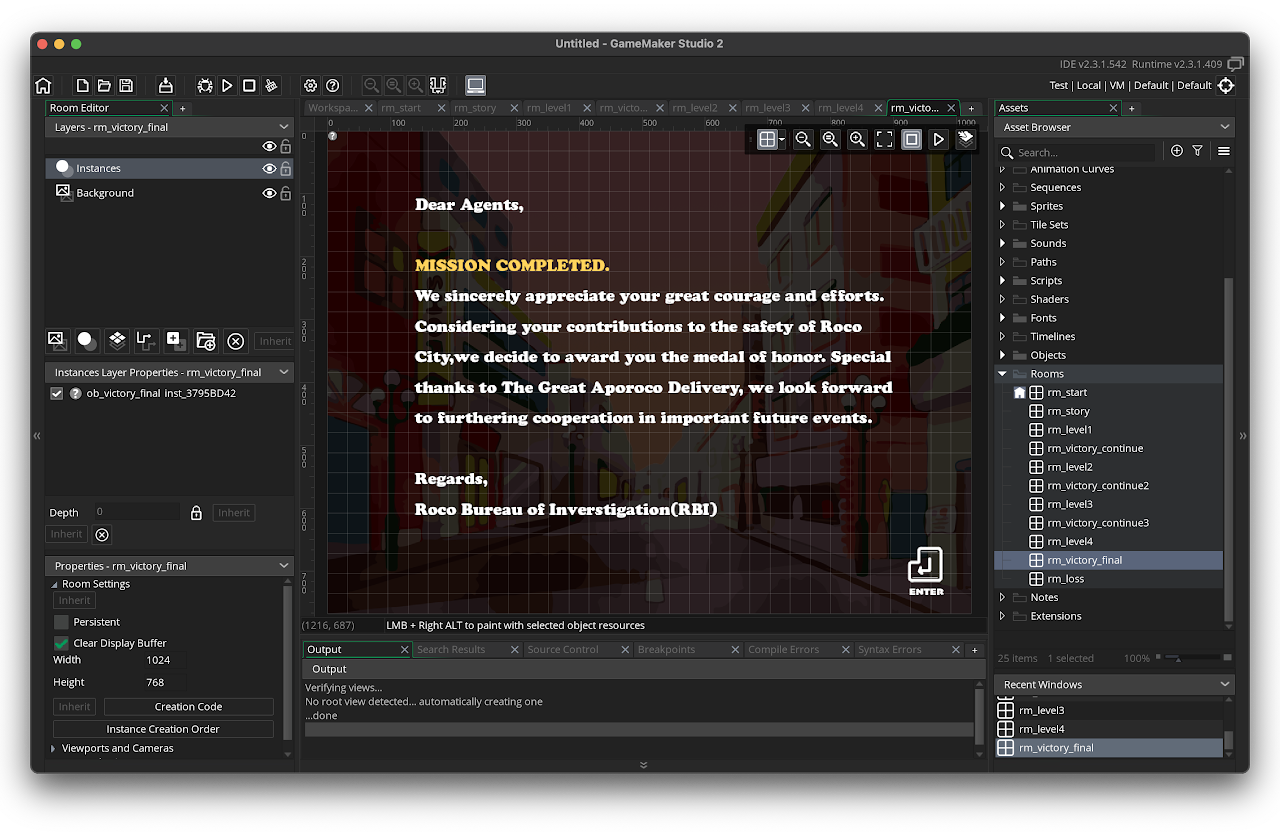Image resolution: width=1280 pixels, height=836 pixels.
Task: Clean the project with the broom icon
Action: tap(271, 86)
